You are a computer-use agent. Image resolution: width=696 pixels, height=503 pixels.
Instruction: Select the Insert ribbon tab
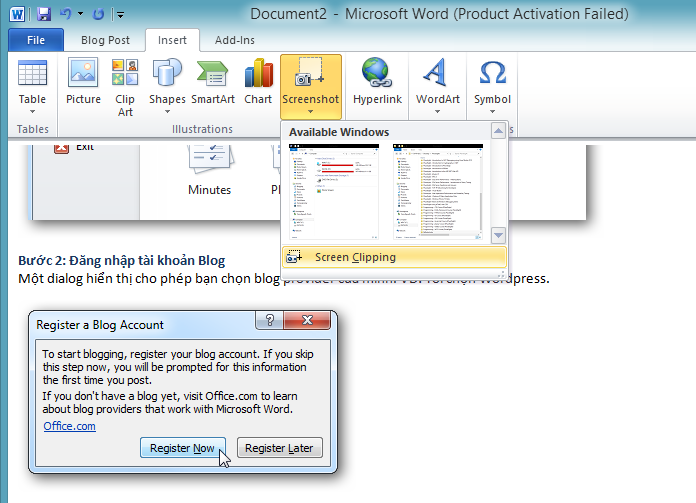(x=172, y=40)
